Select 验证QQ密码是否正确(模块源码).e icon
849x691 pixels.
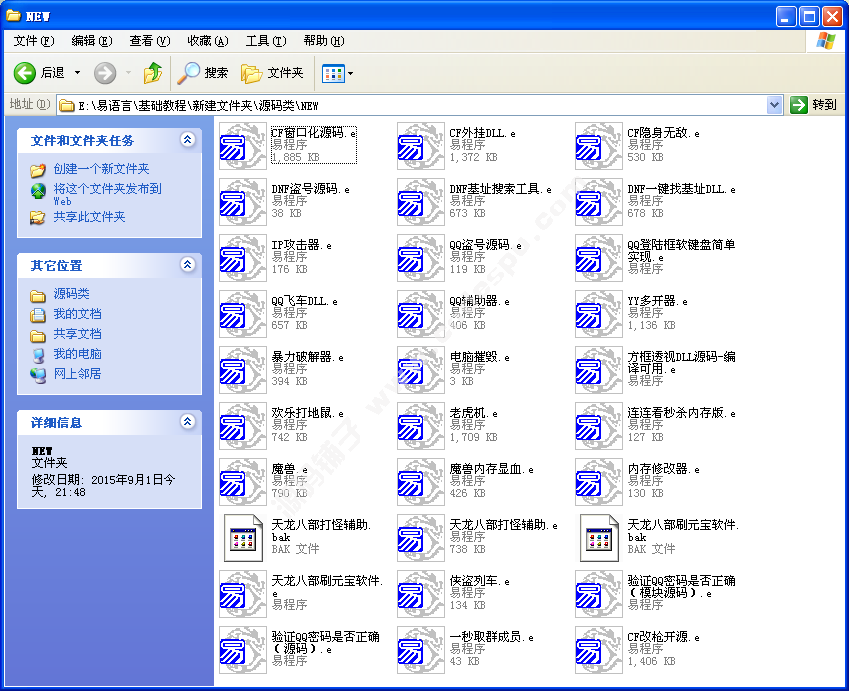pyautogui.click(x=599, y=594)
